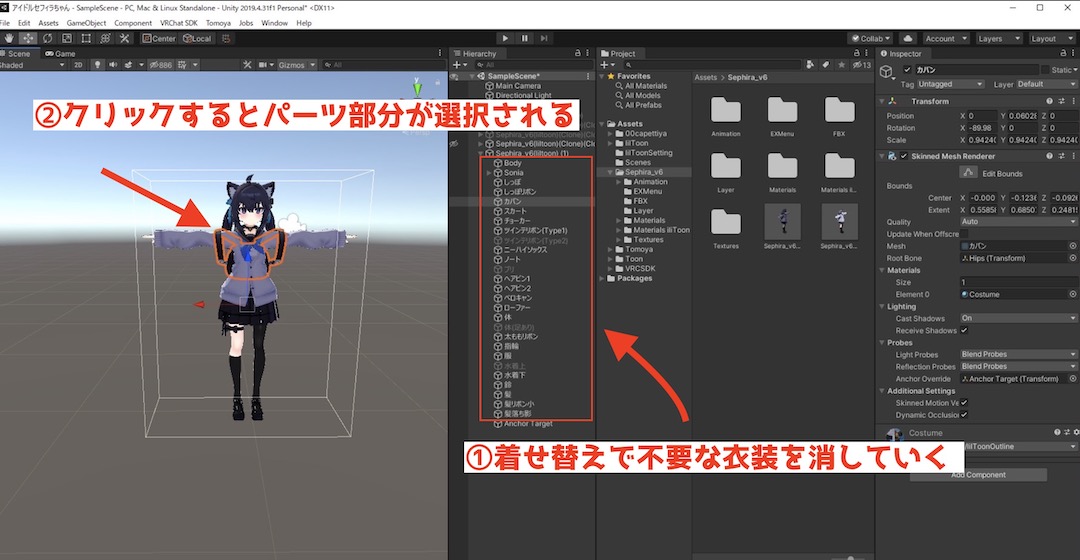Open the Scene camera settings icon
1080x560 pixels.
[x=264, y=65]
